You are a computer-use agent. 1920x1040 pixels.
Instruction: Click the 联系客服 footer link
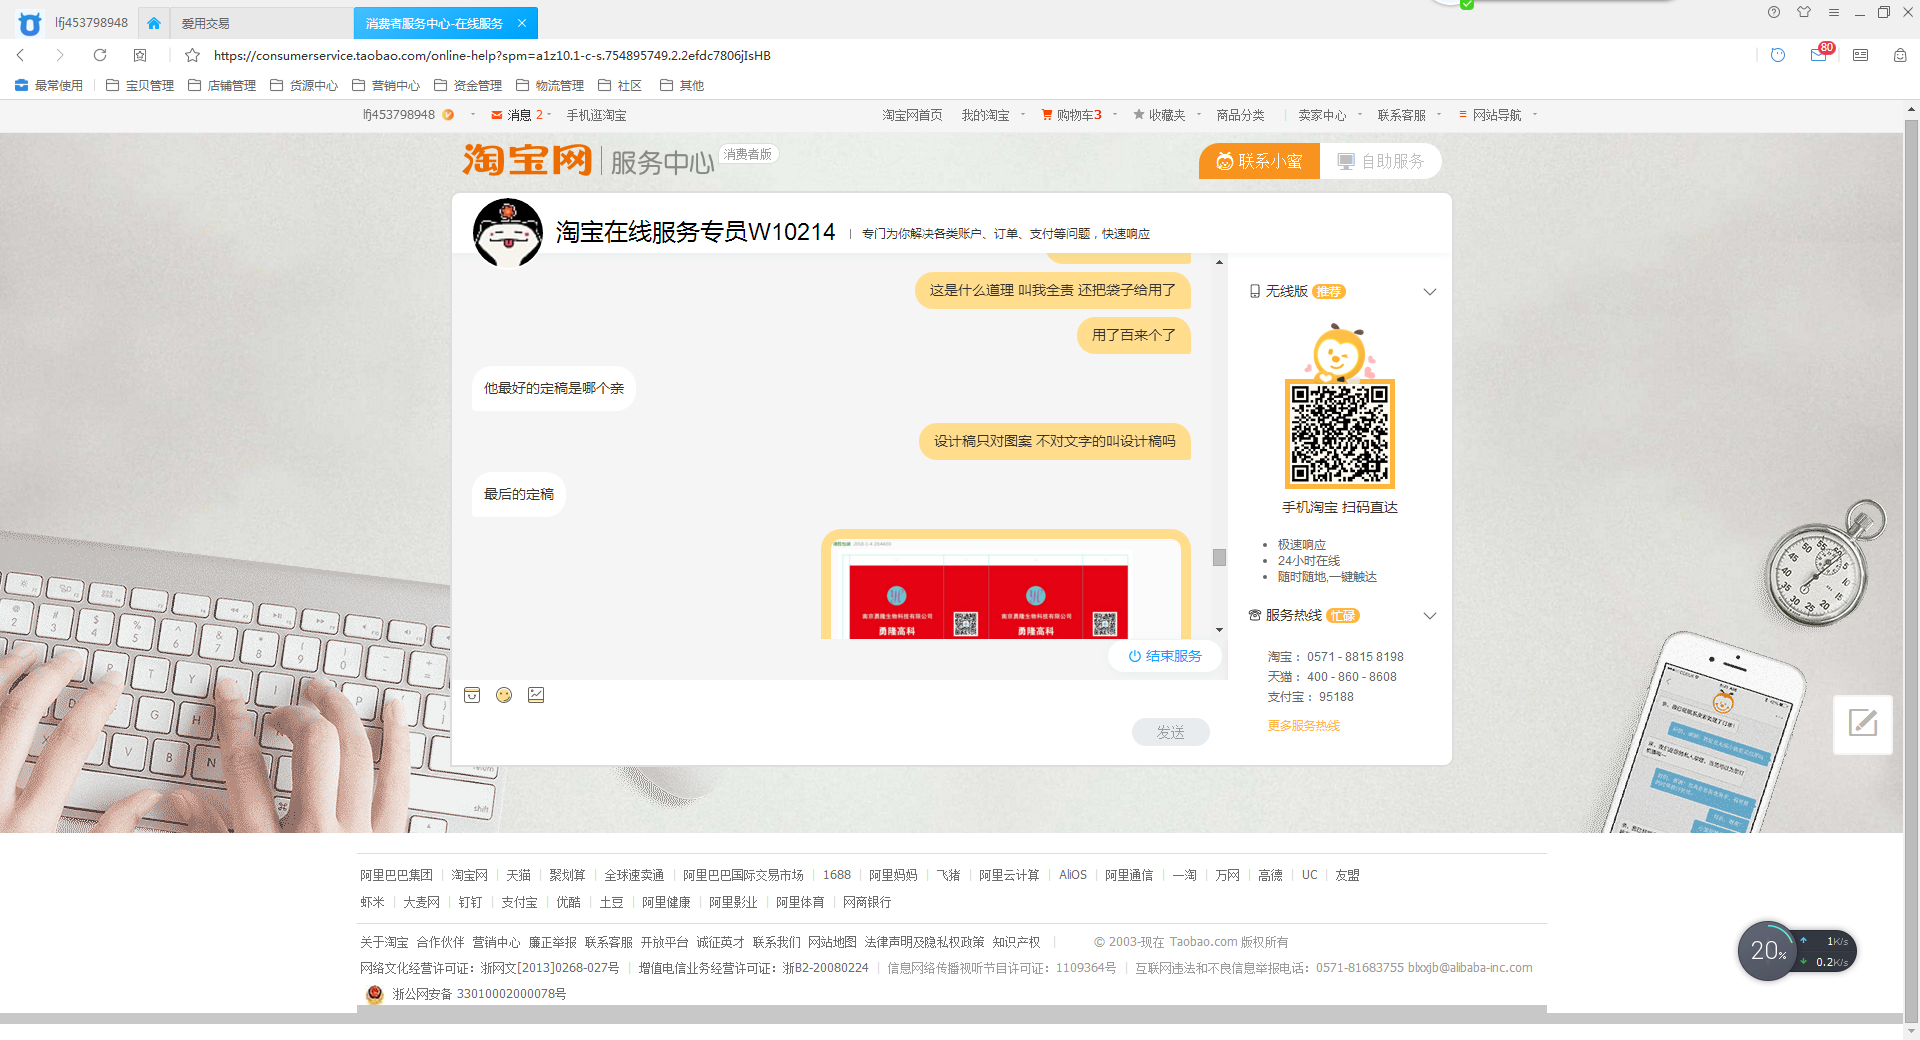(608, 942)
